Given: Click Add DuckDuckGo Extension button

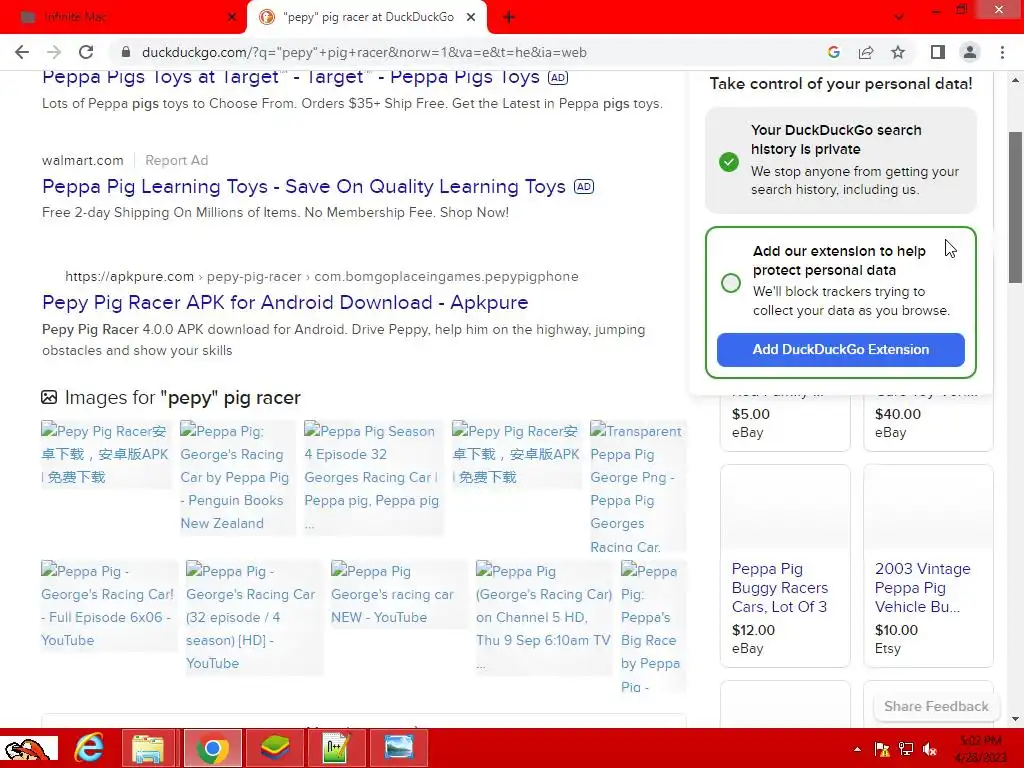Looking at the screenshot, I should 840,349.
